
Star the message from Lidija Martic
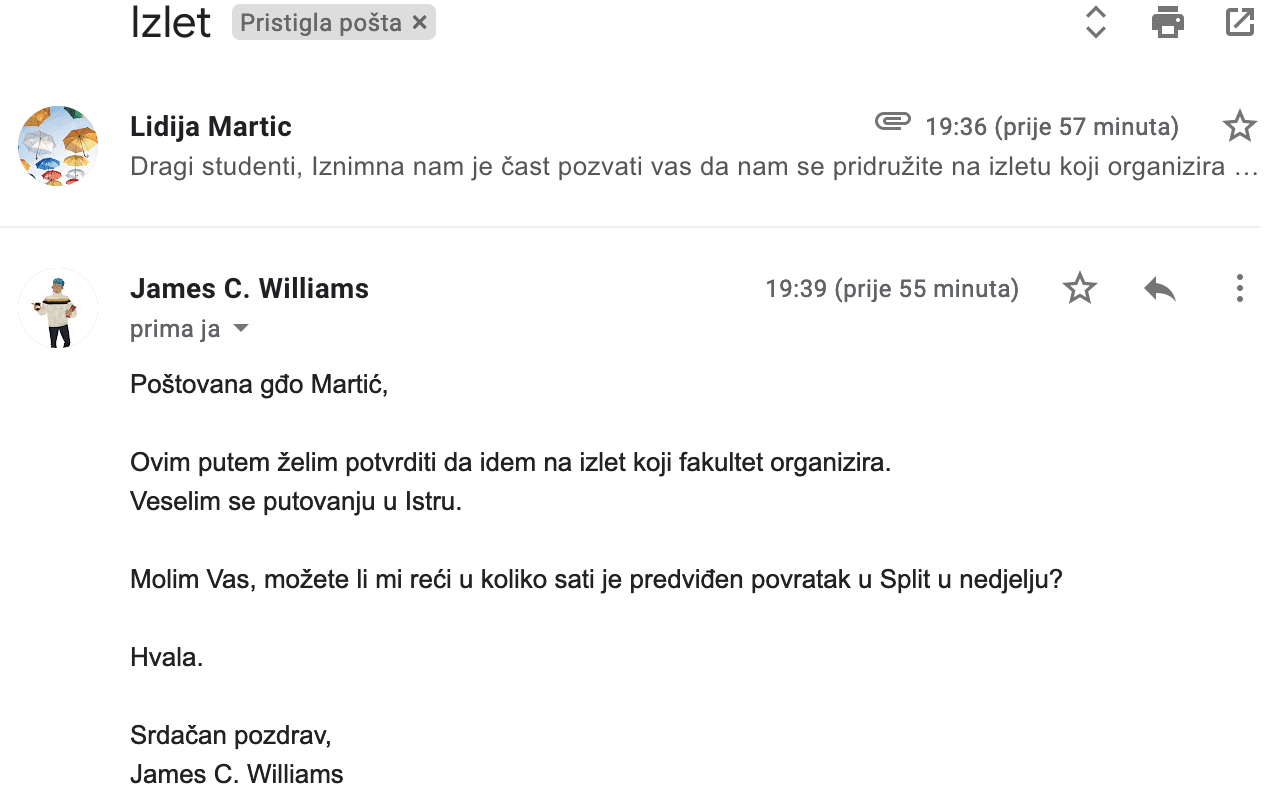(1239, 127)
